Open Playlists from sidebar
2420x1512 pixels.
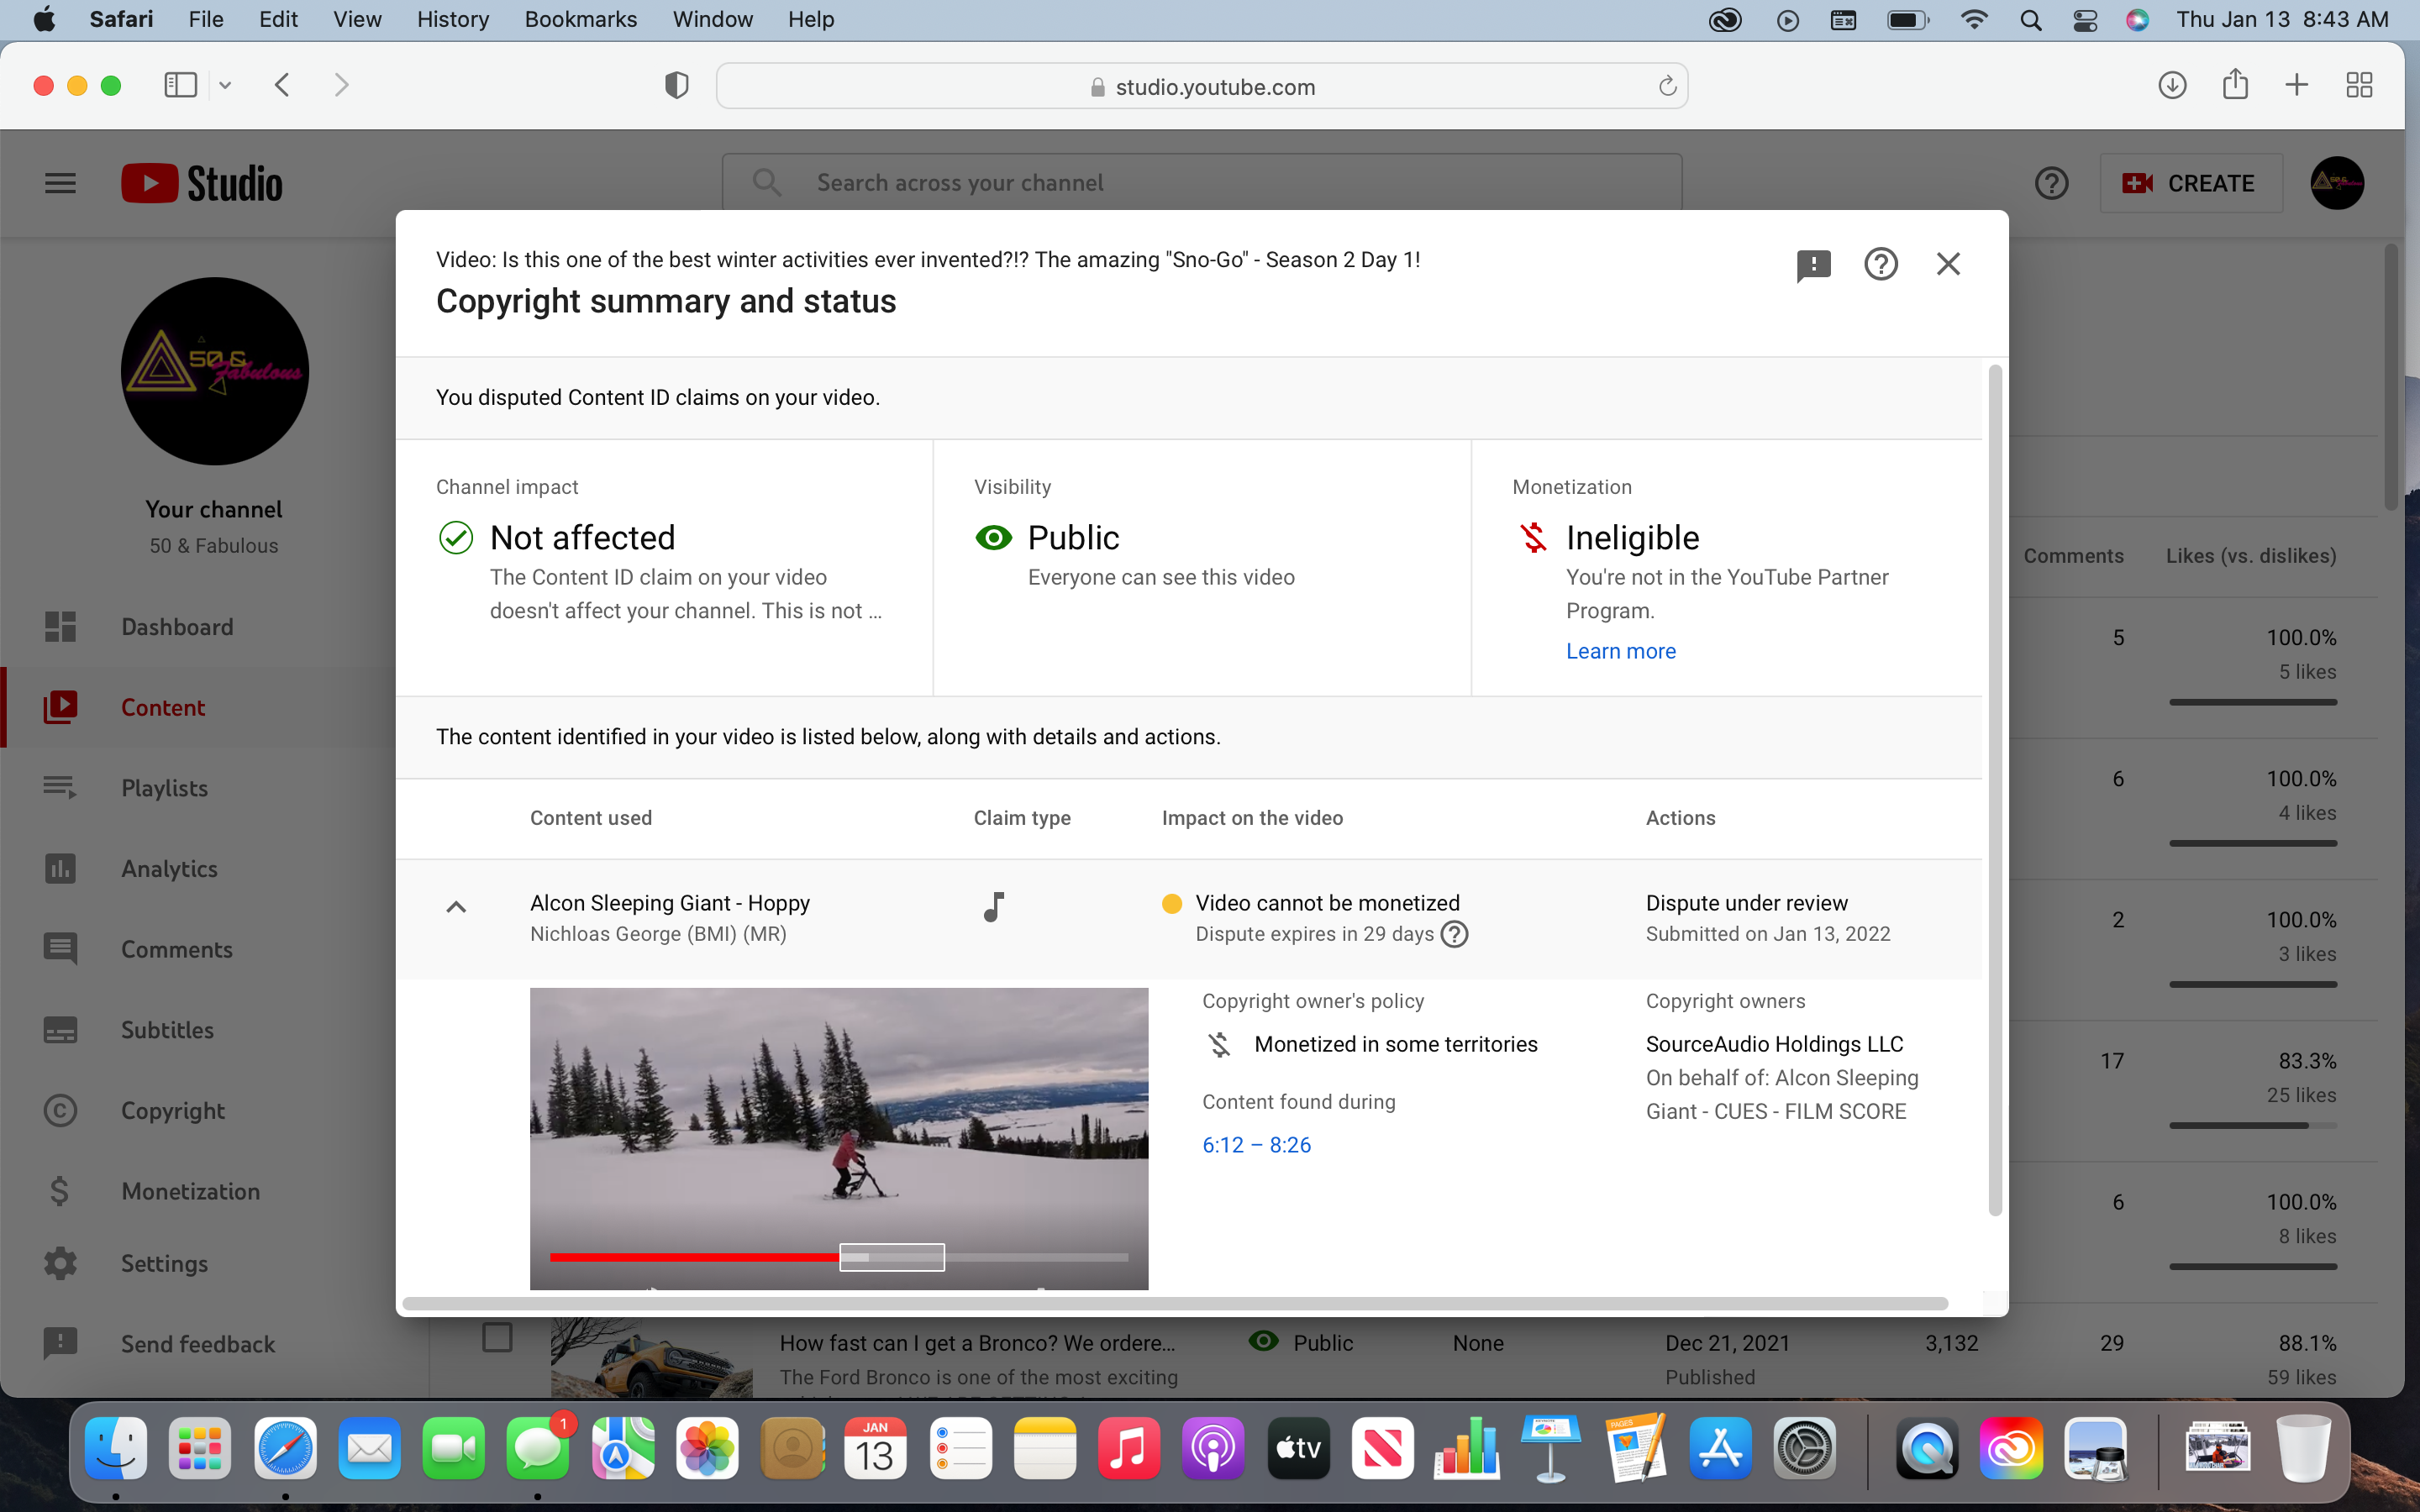pos(164,787)
